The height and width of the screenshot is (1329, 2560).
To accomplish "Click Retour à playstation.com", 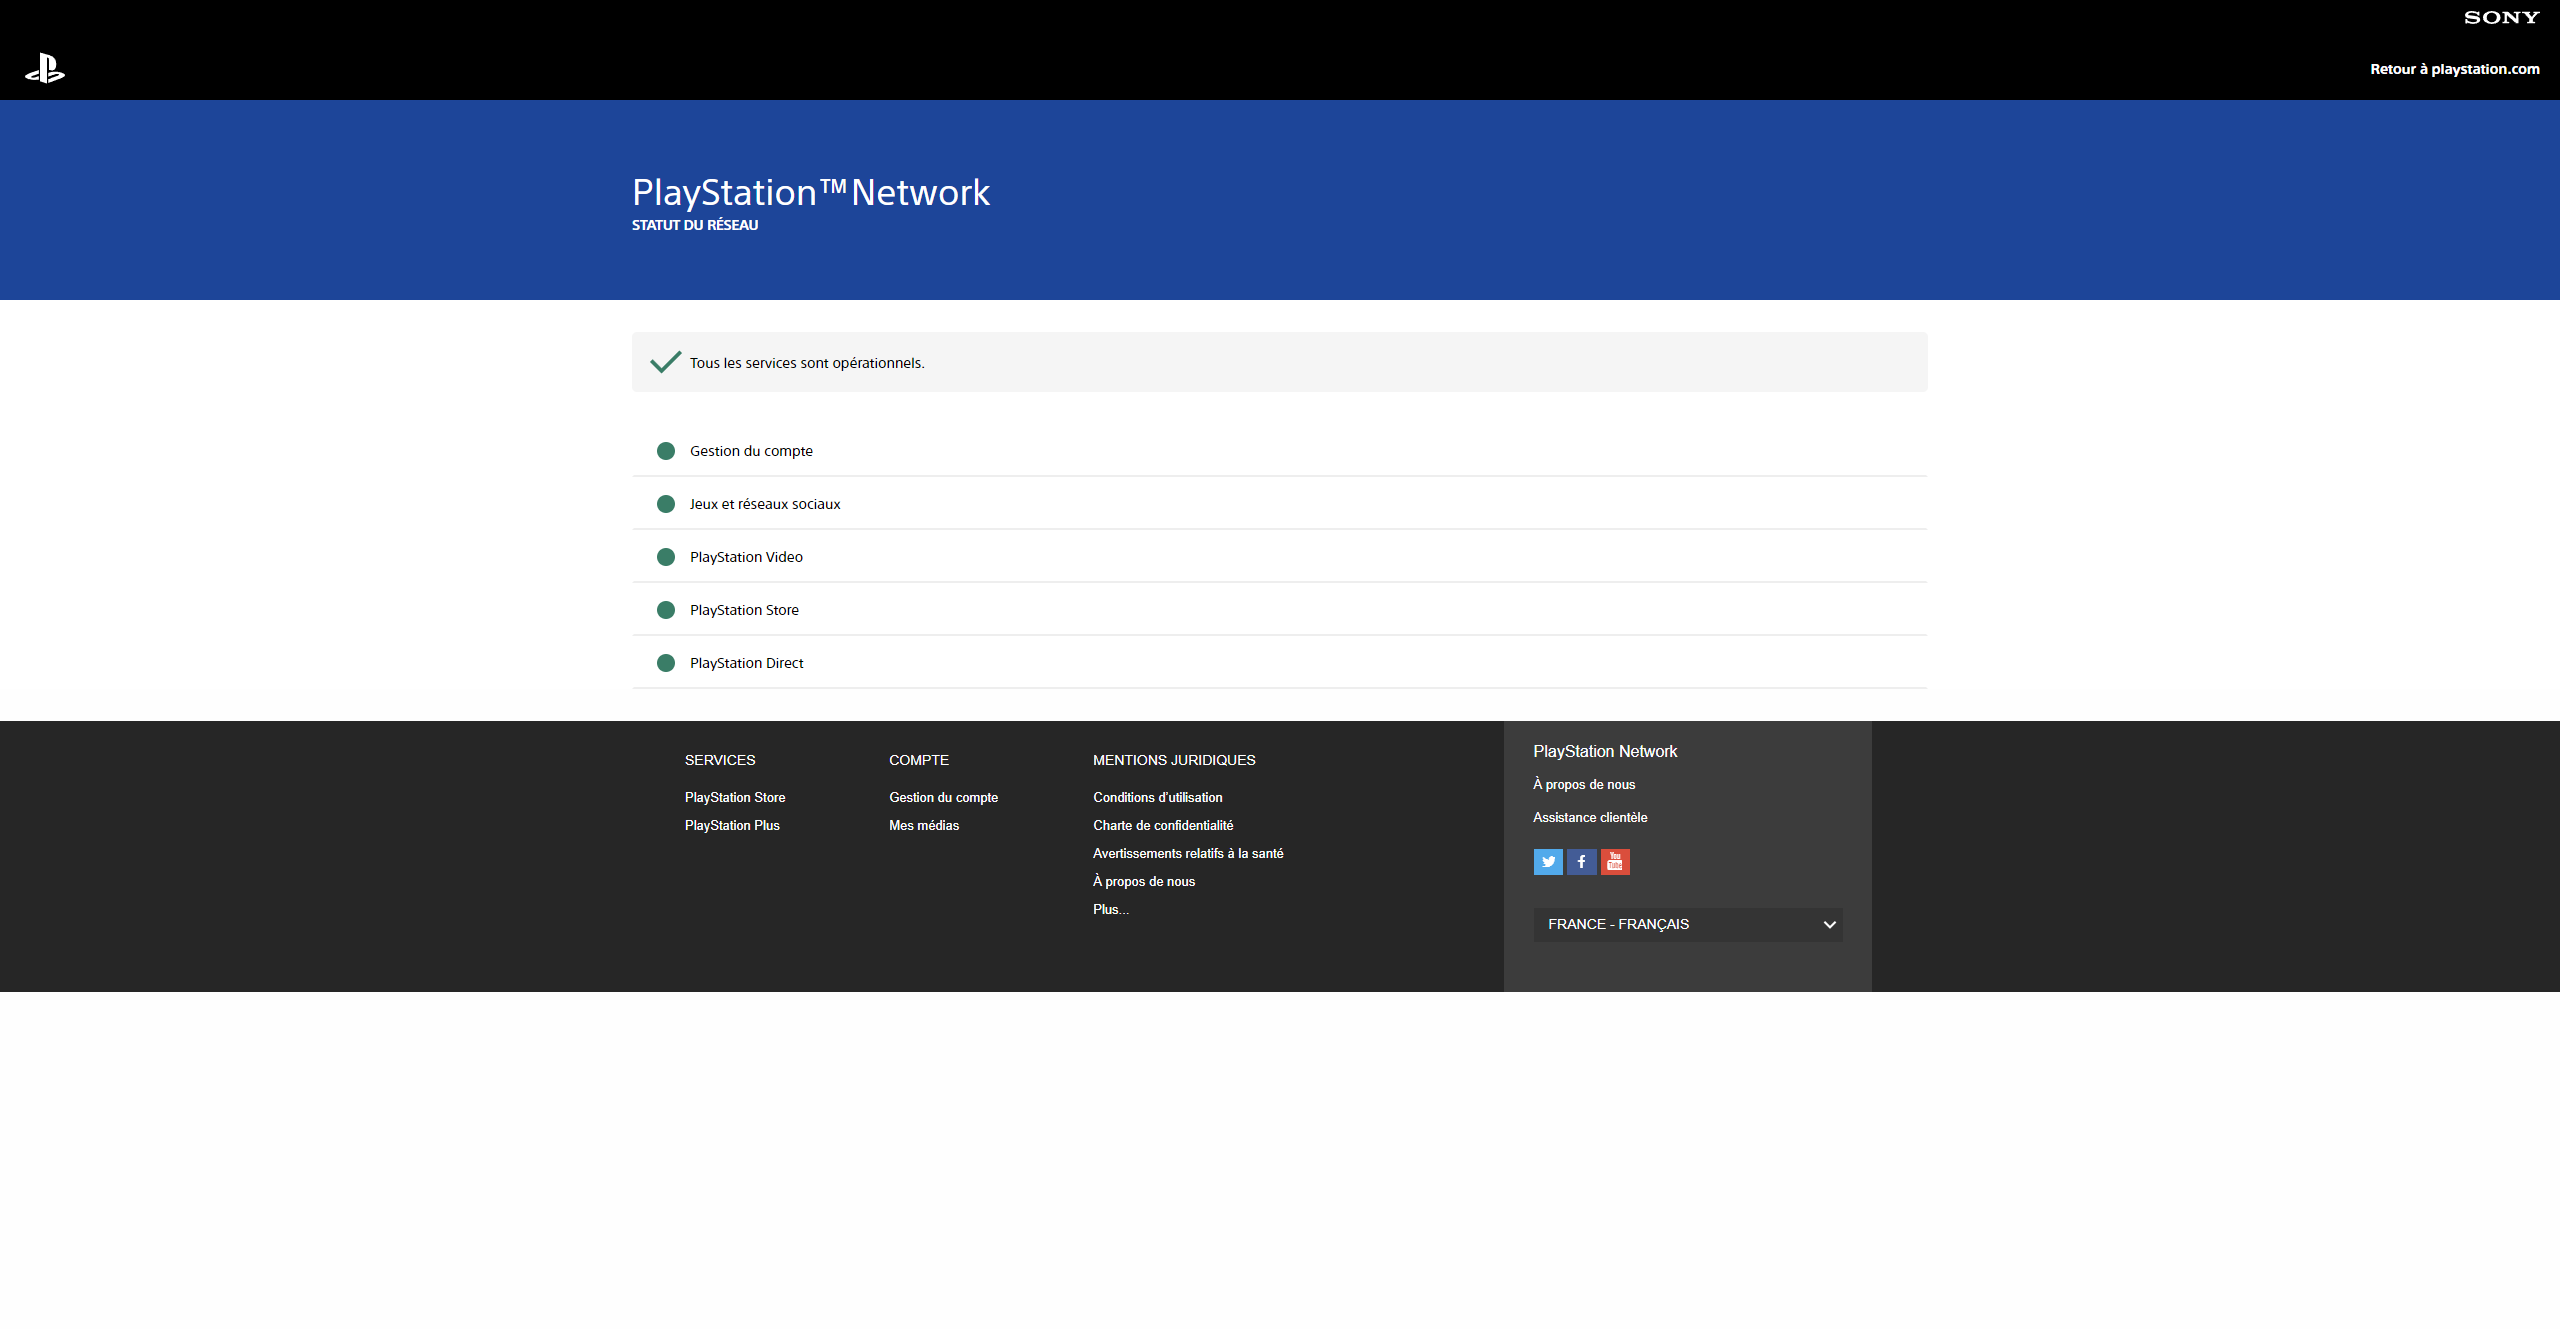I will pyautogui.click(x=2455, y=69).
